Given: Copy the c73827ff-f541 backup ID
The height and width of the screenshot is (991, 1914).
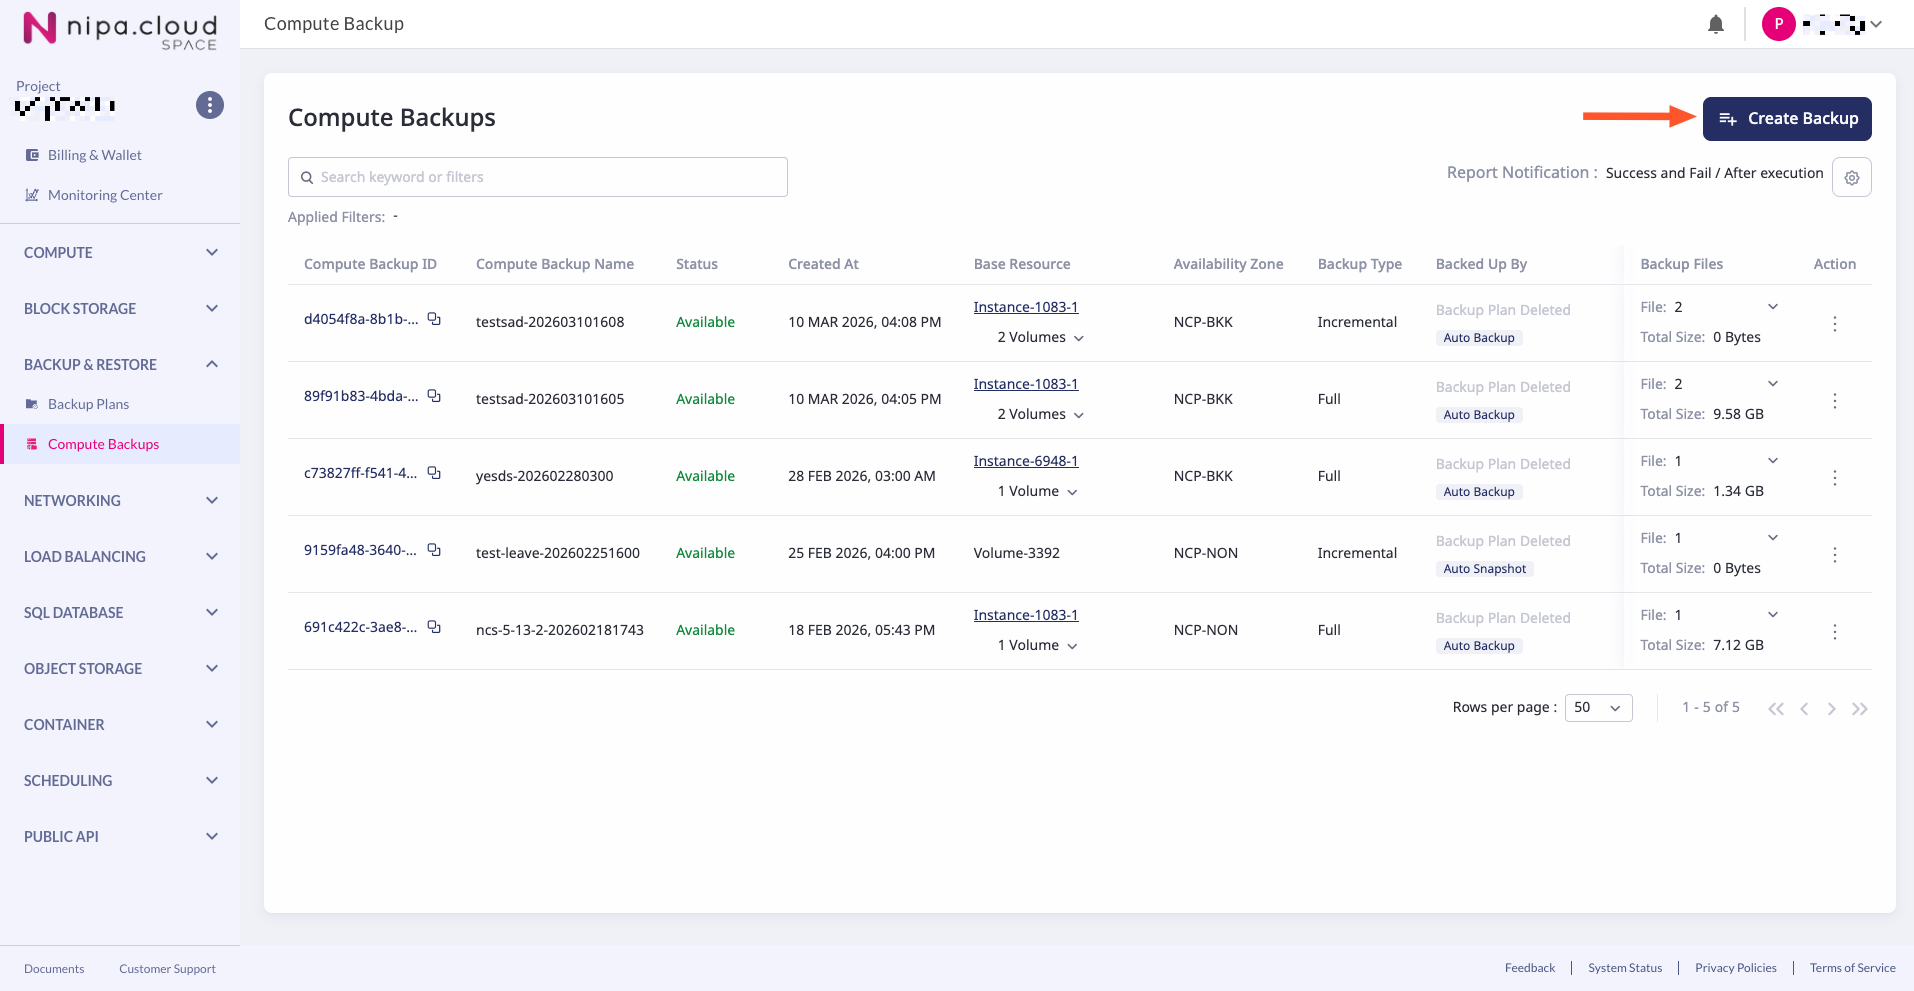Looking at the screenshot, I should click(434, 473).
